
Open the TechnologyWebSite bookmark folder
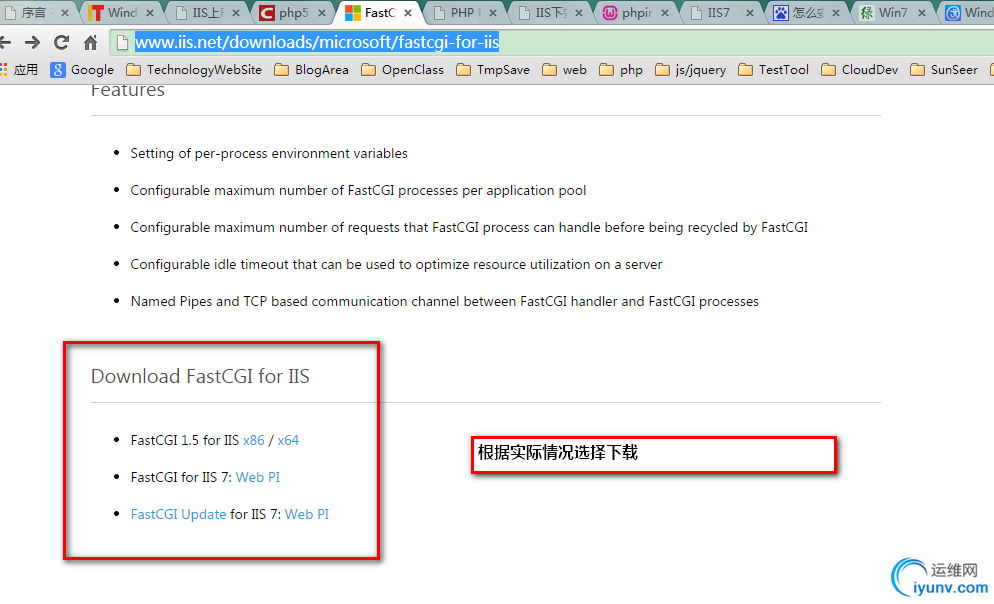coord(194,70)
